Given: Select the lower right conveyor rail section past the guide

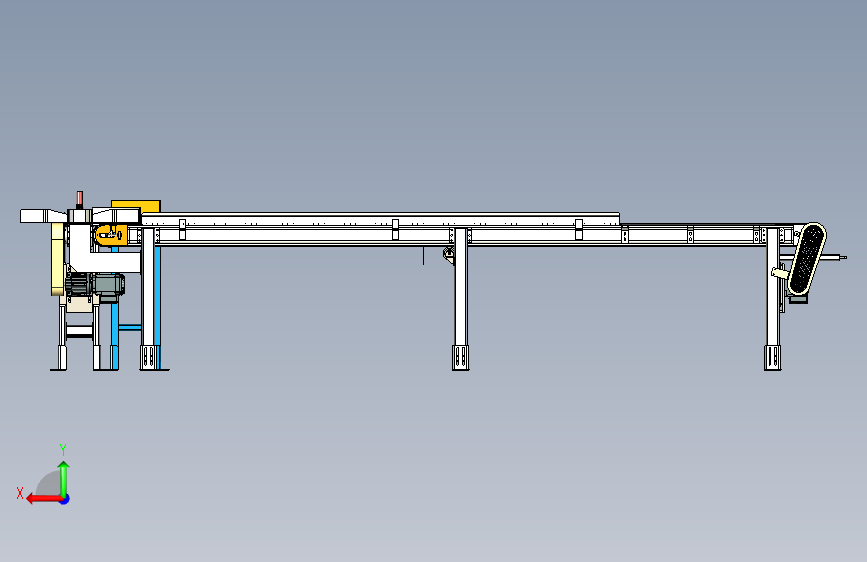Looking at the screenshot, I should 708,233.
